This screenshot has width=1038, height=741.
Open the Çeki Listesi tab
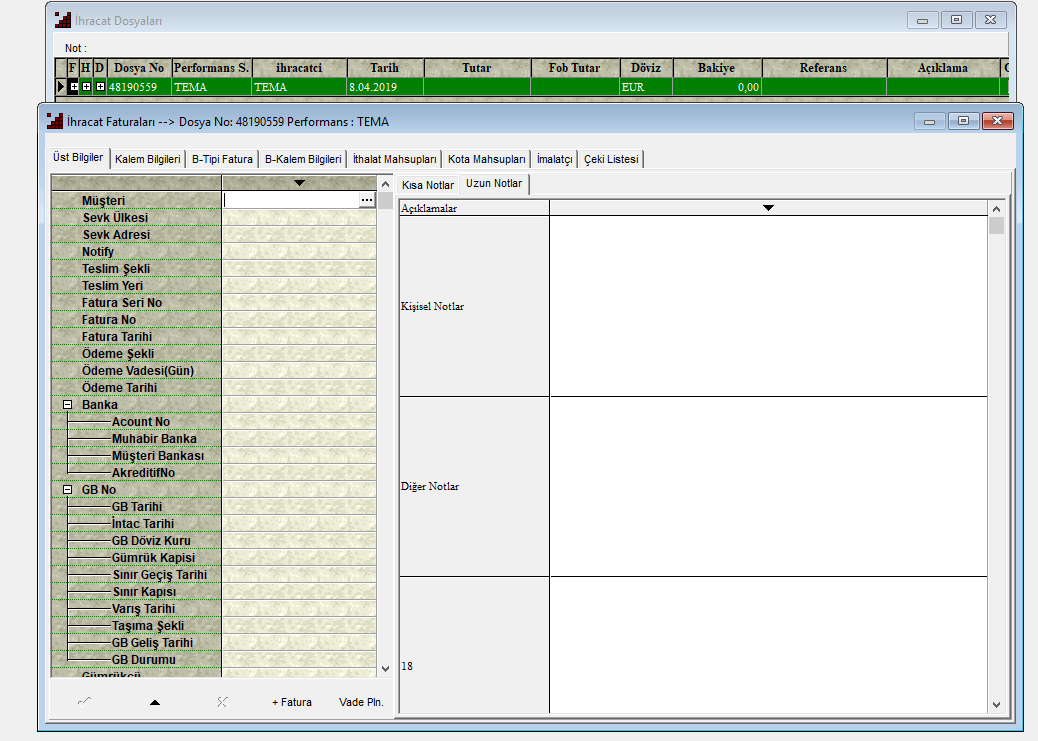[612, 159]
